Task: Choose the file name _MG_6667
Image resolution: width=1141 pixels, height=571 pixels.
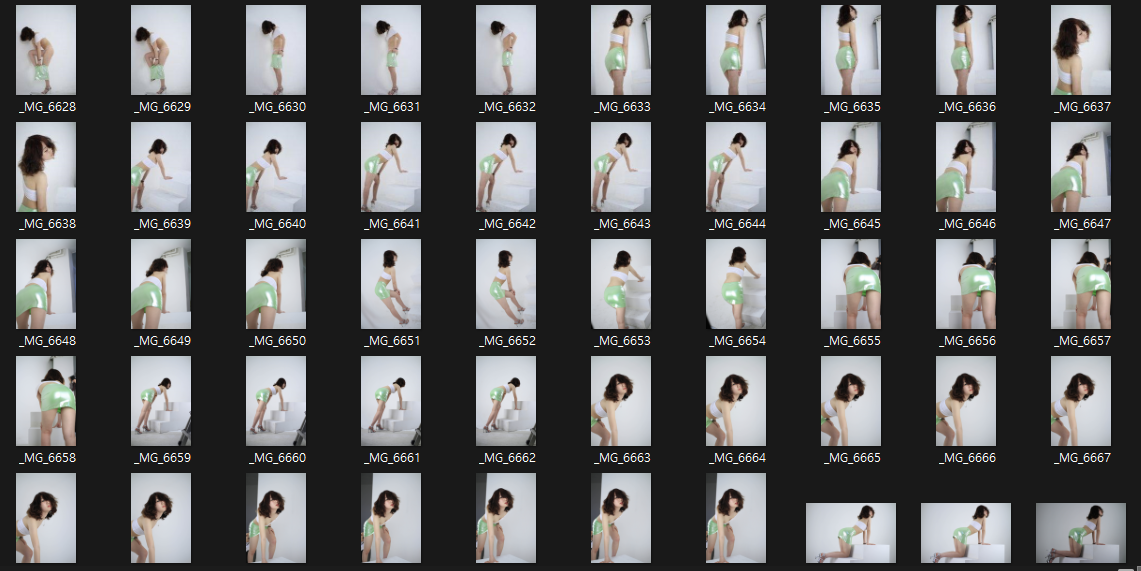Action: 1082,458
